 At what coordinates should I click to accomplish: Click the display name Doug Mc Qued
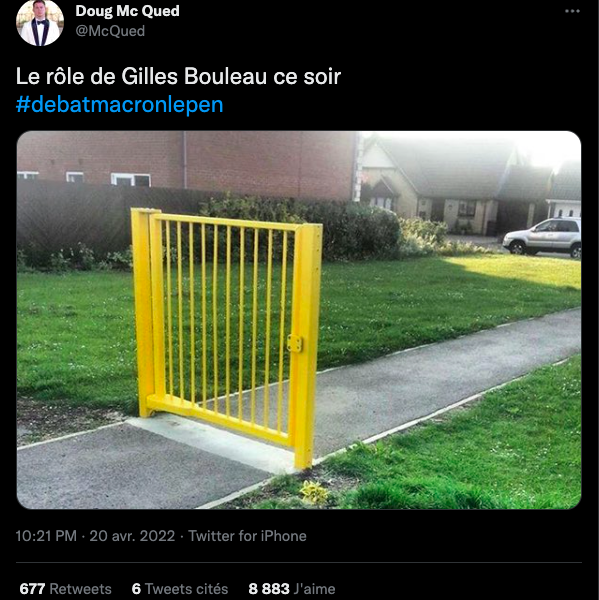click(127, 11)
